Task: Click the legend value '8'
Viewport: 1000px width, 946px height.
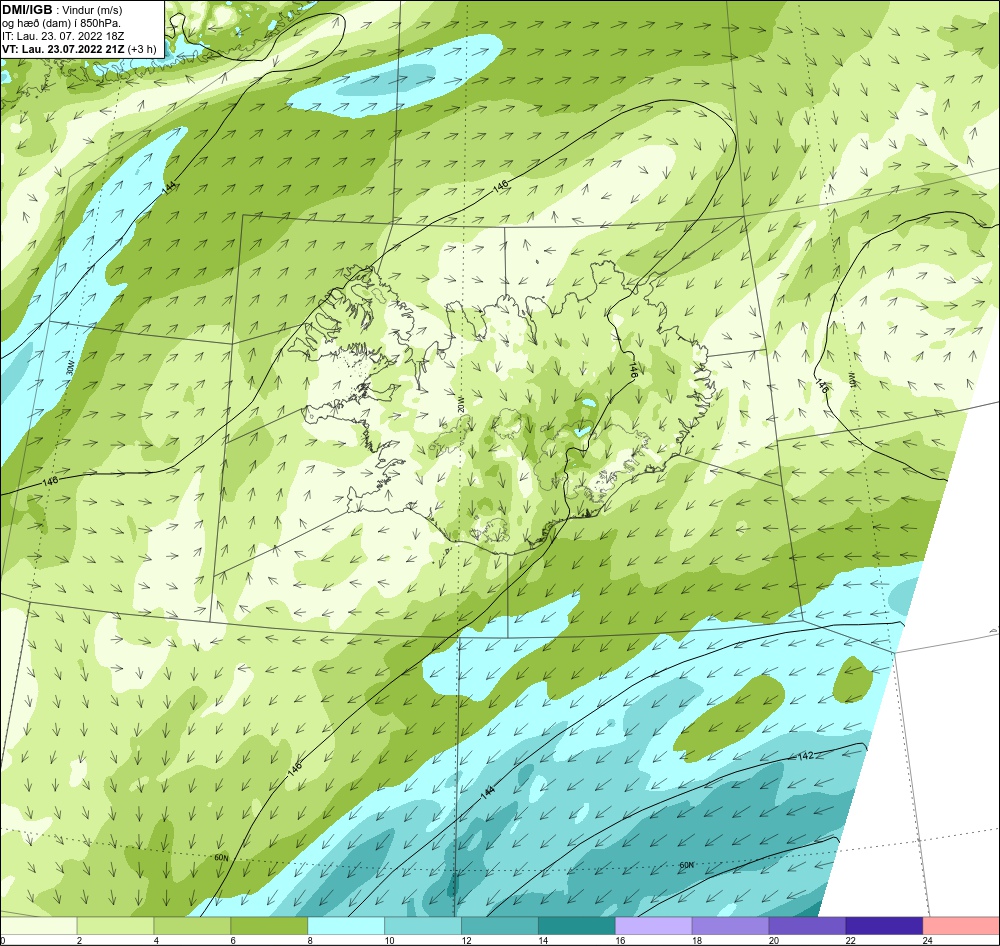Action: (310, 940)
